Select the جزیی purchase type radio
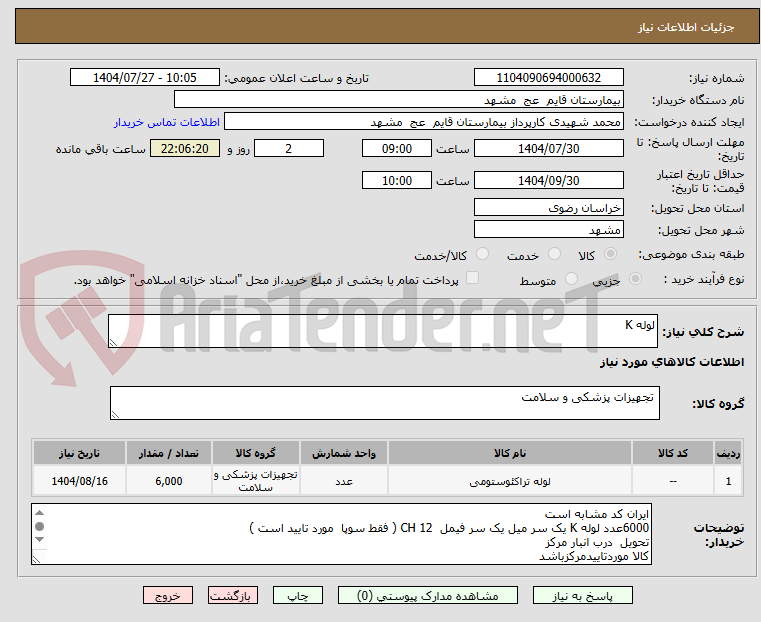 [x=635, y=278]
